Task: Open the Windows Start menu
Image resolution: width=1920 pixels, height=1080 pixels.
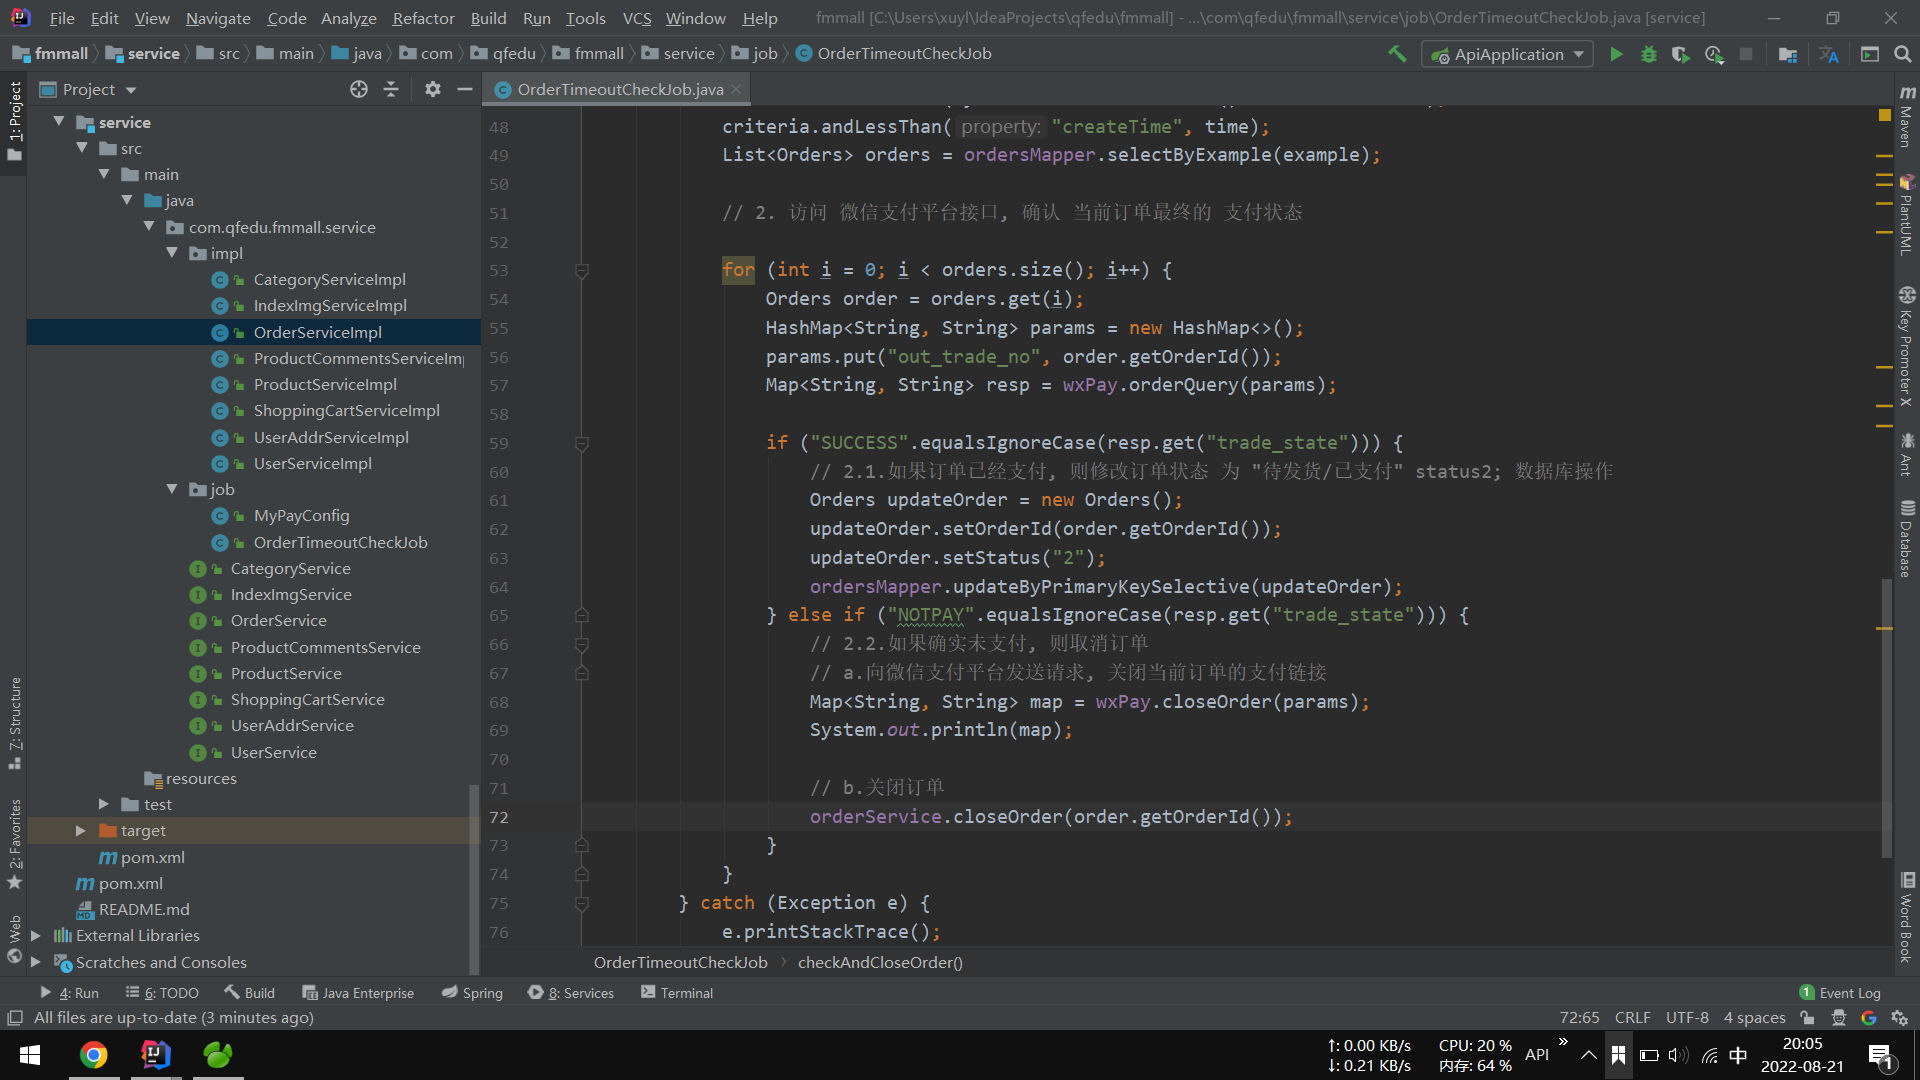Action: point(30,1055)
